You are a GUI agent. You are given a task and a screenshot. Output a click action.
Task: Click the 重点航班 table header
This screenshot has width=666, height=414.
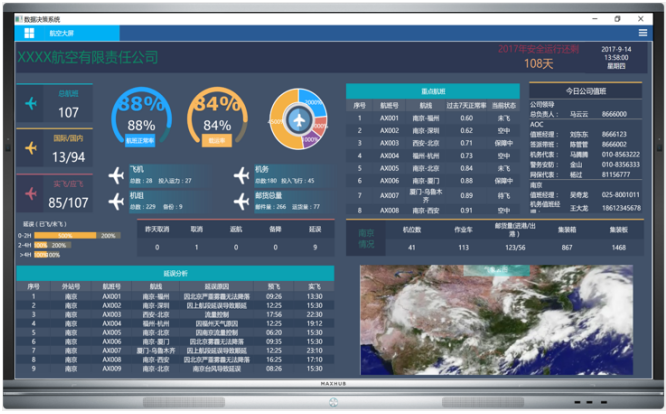click(434, 91)
